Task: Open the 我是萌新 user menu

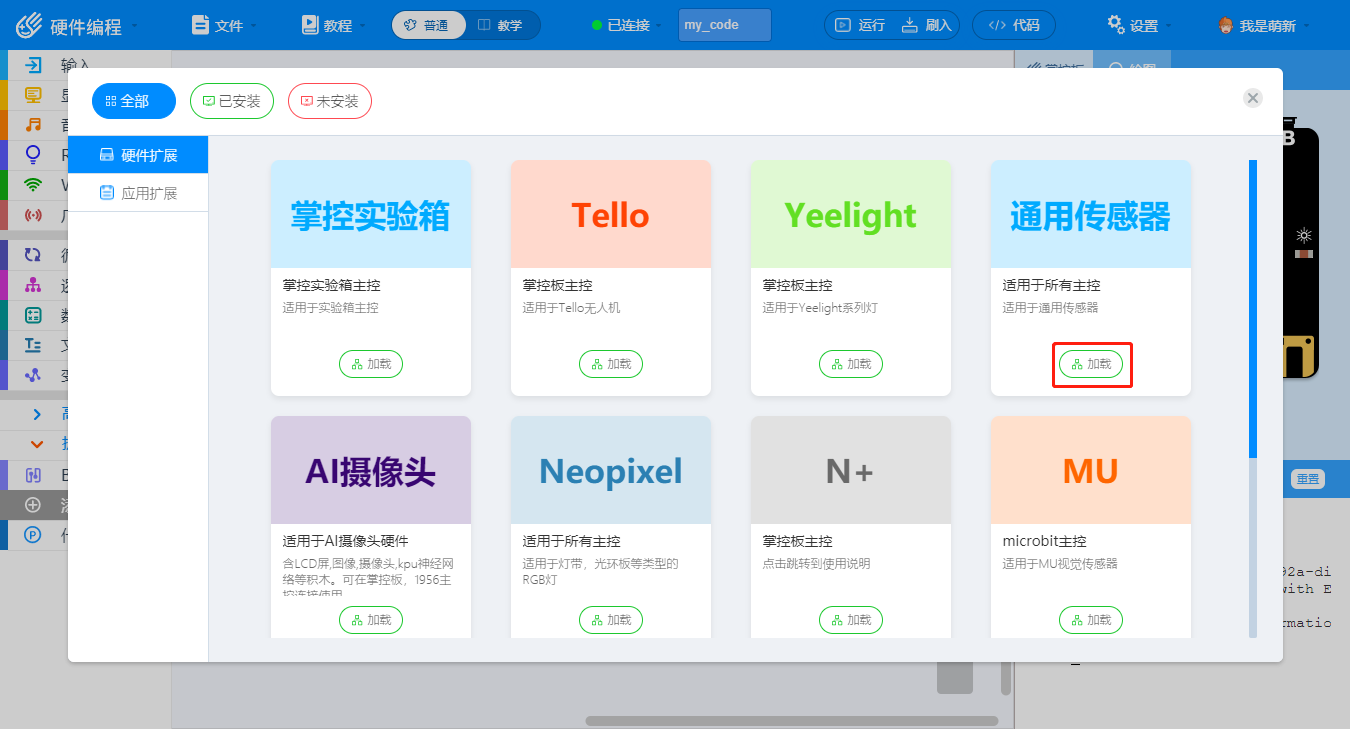Action: pos(1265,25)
